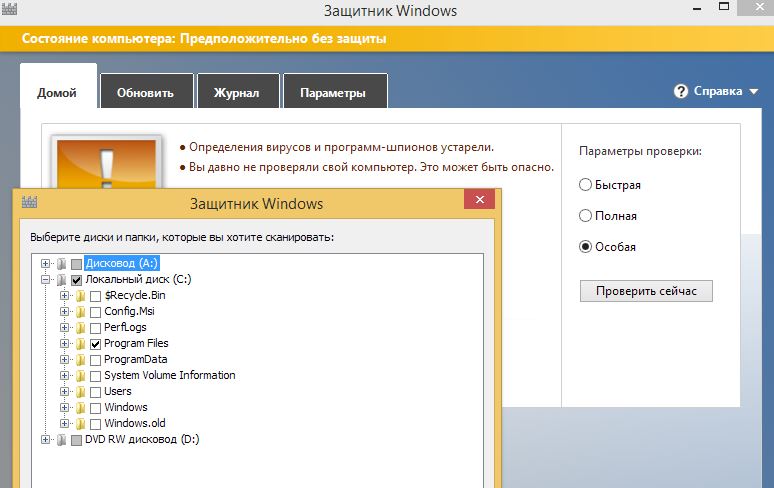Uncheck the Локальный диск (C:) checkbox
This screenshot has height=488, width=774.
click(77, 280)
